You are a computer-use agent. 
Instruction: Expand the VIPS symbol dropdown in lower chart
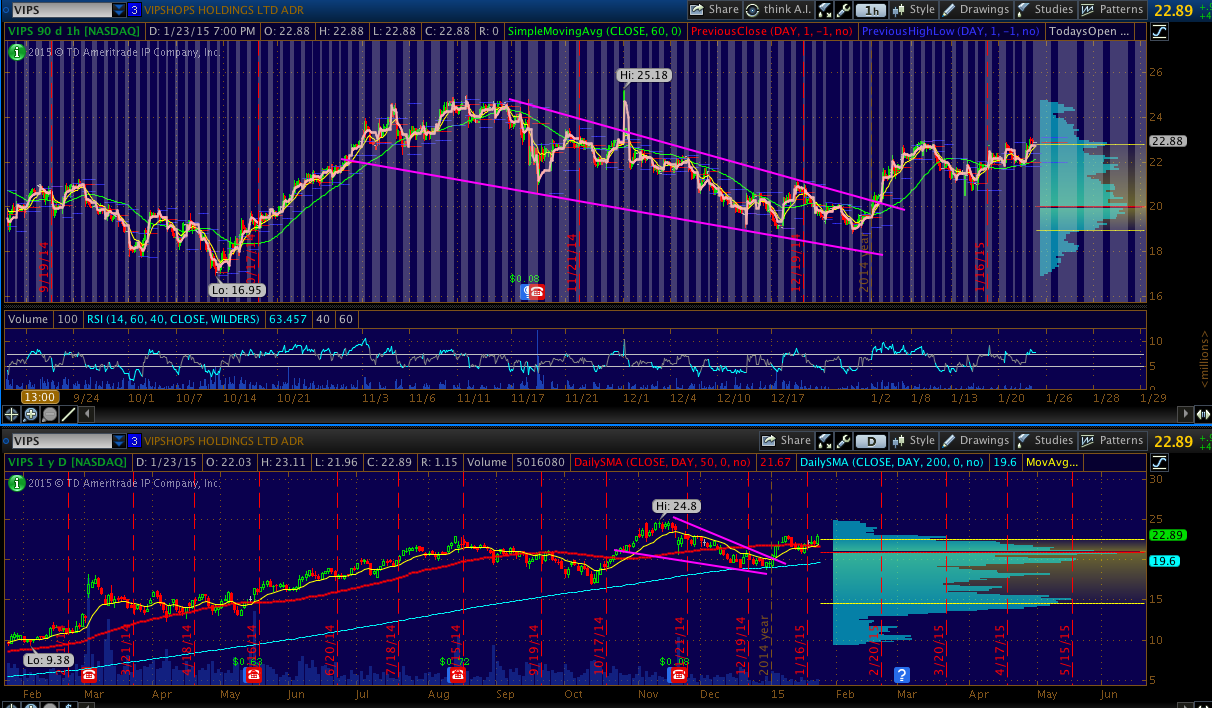pos(119,441)
